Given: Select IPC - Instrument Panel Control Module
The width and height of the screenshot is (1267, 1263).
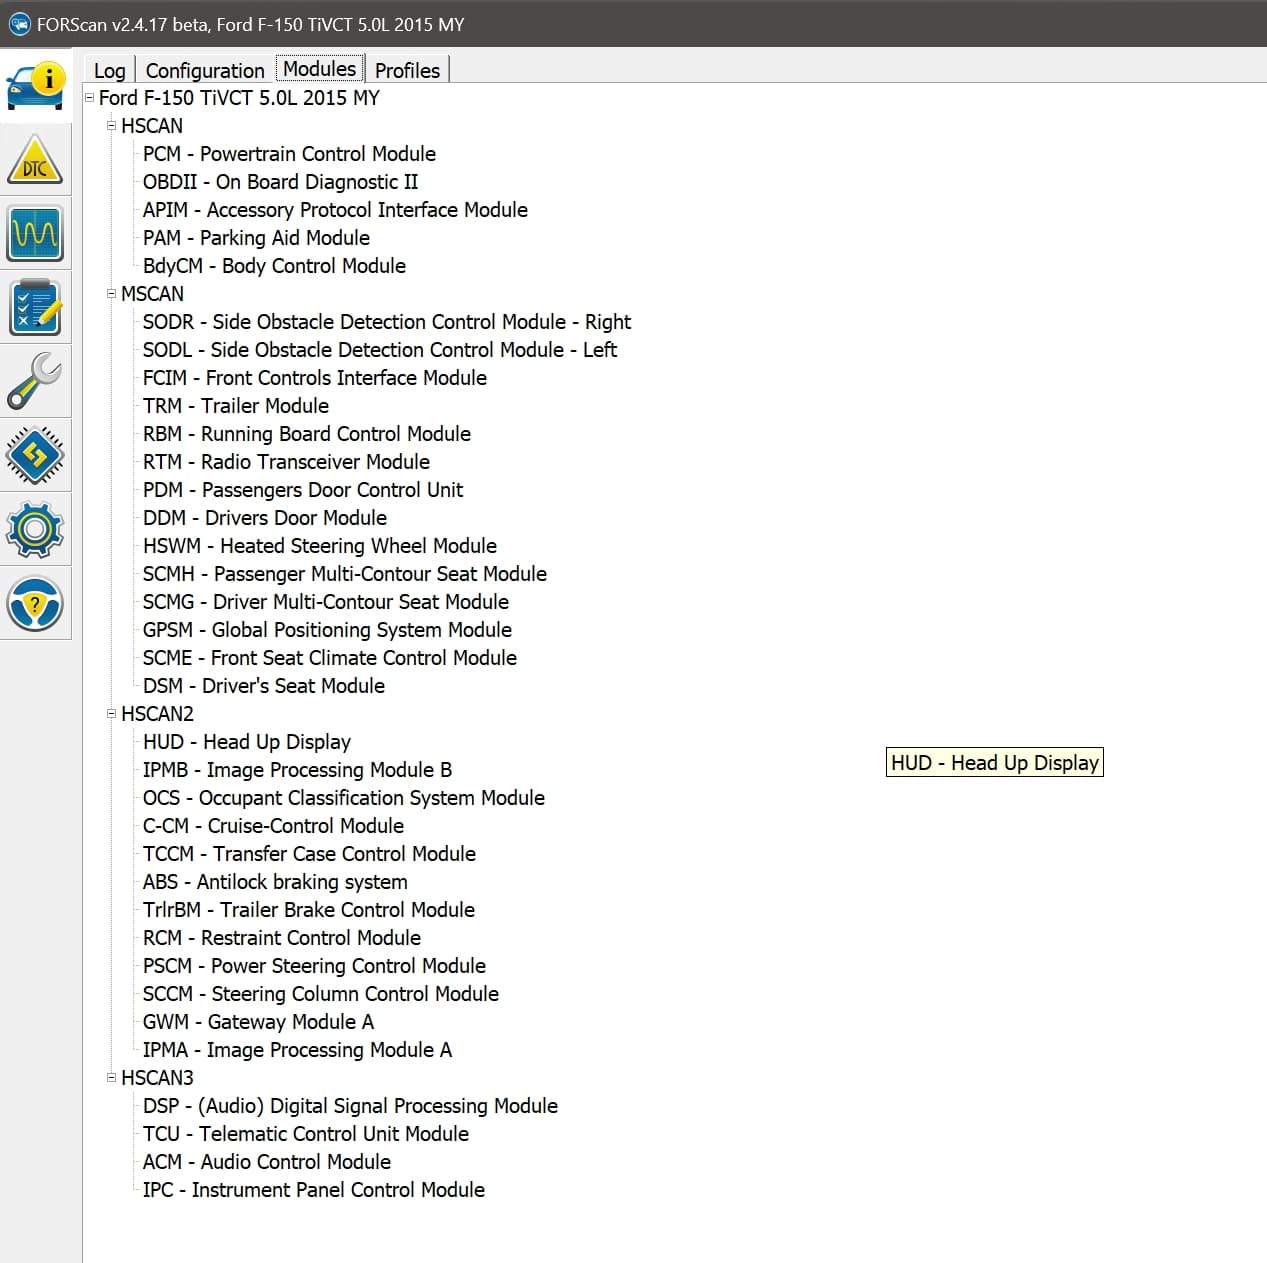Looking at the screenshot, I should tap(314, 1190).
